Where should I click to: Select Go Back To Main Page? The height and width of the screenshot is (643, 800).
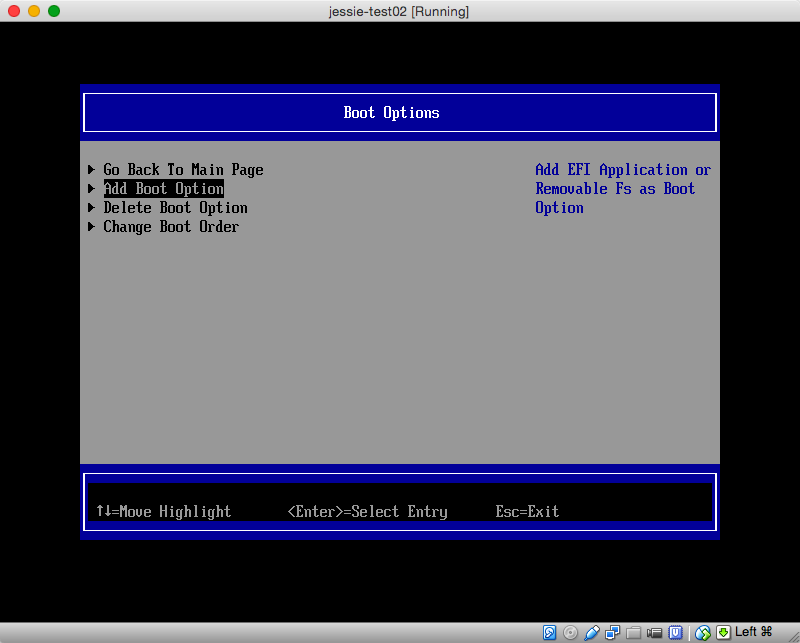pos(183,169)
